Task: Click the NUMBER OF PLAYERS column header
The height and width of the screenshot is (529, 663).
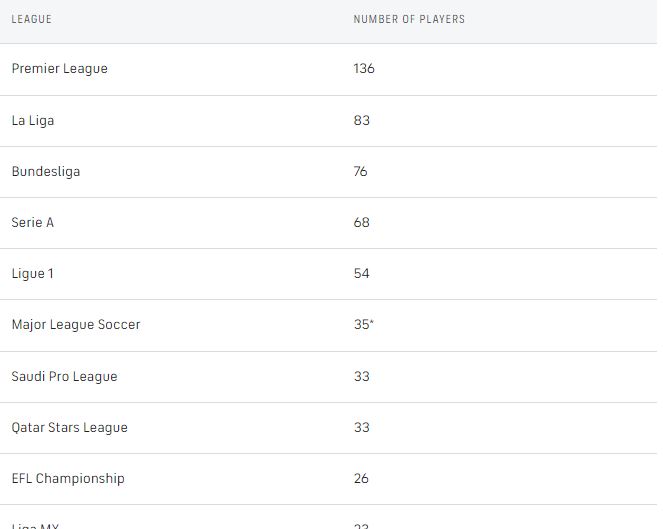Action: pos(409,19)
